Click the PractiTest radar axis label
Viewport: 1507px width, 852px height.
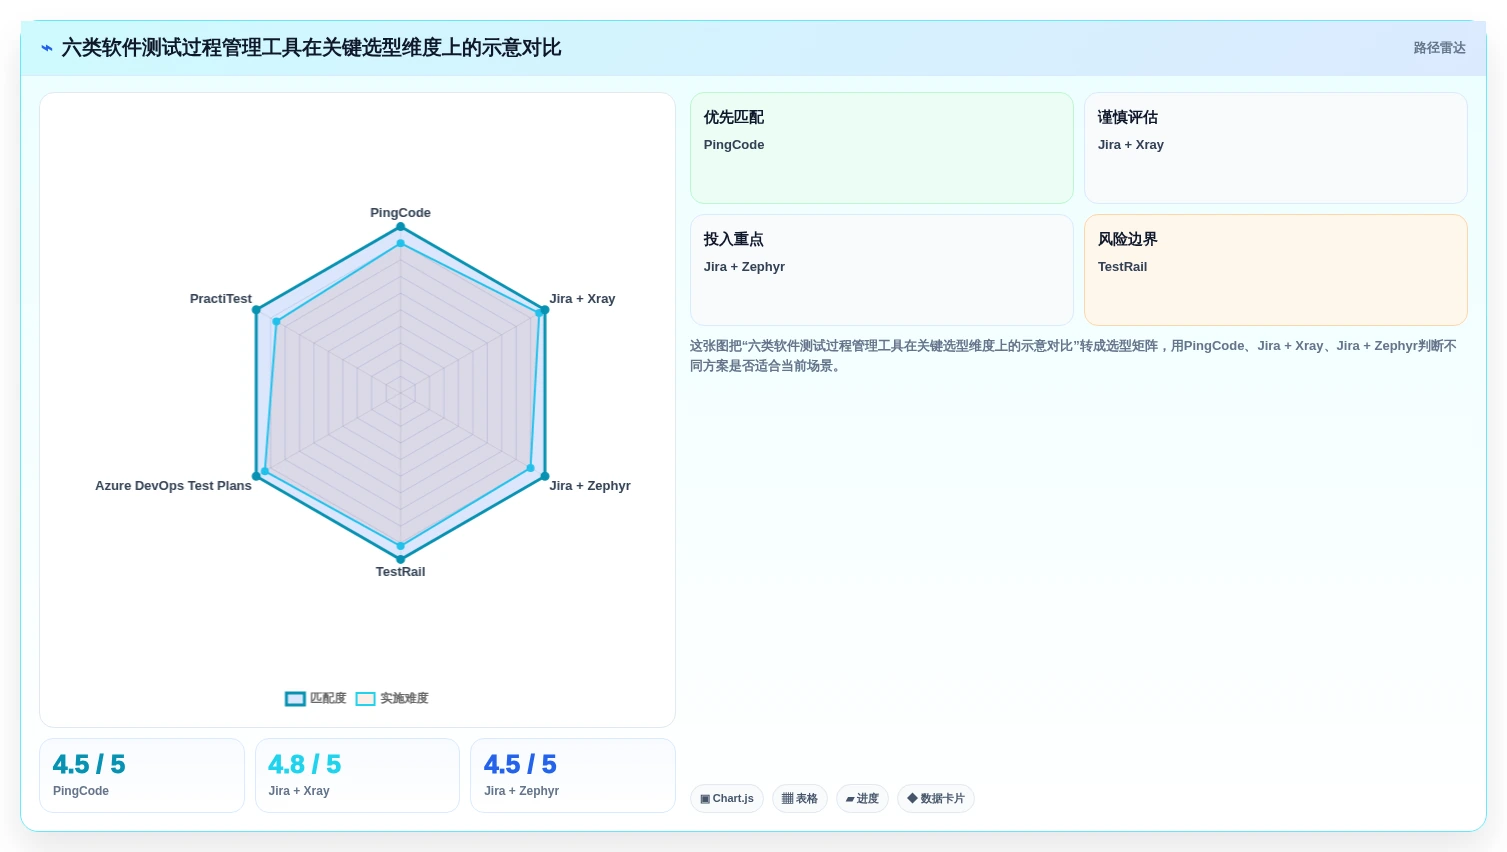(x=221, y=299)
